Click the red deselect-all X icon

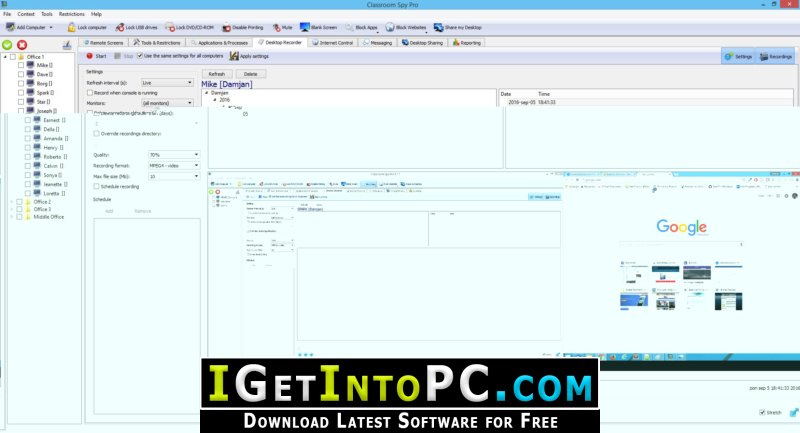[22, 45]
